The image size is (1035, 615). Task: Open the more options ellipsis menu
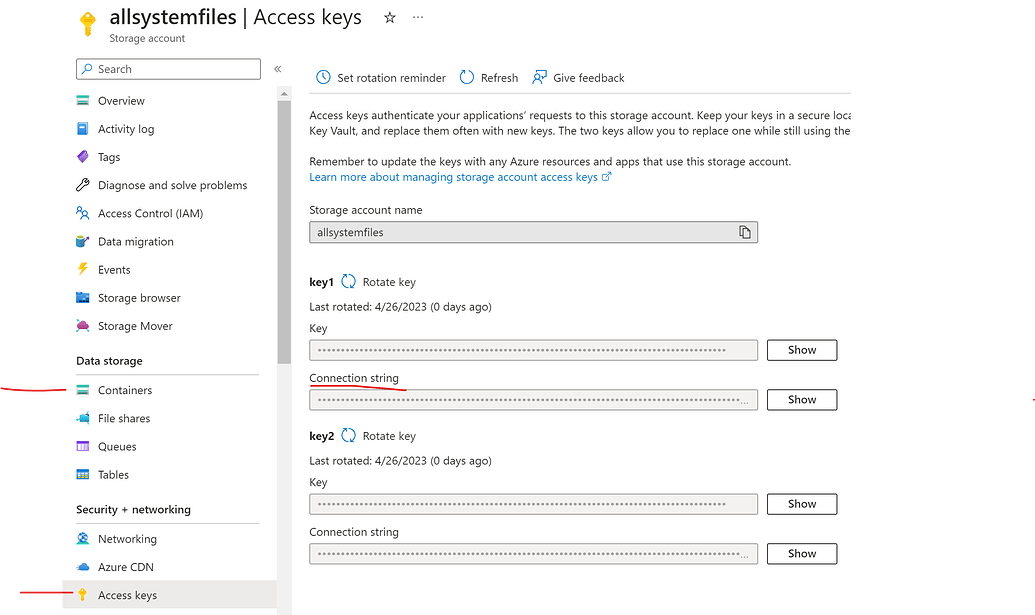(418, 17)
